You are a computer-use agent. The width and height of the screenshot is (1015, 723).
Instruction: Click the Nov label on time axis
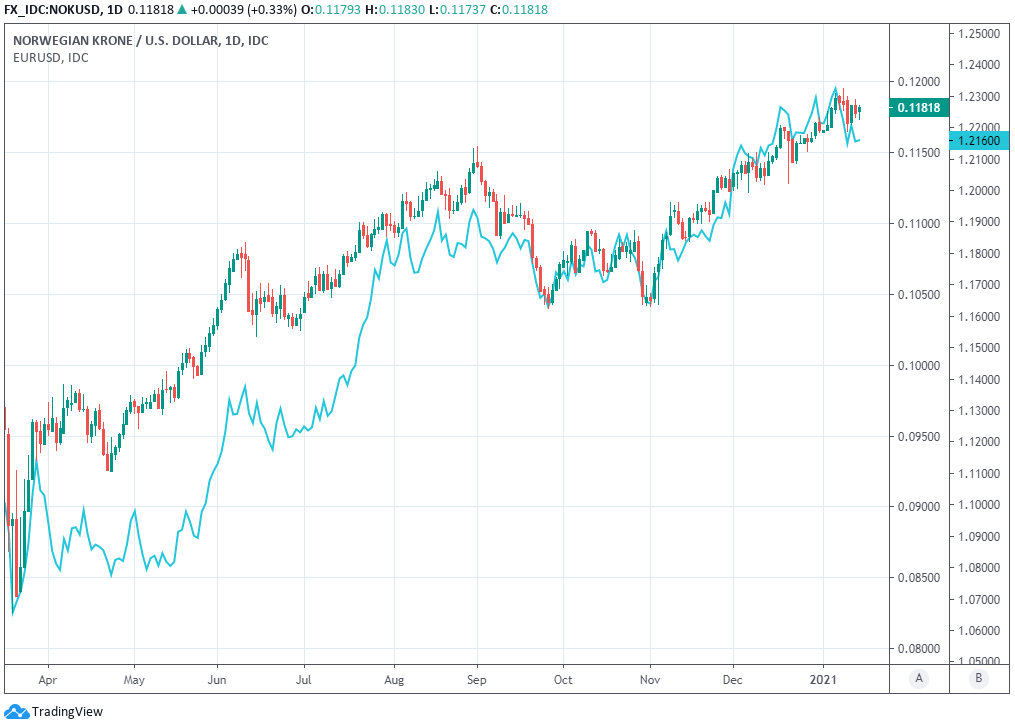tap(650, 679)
